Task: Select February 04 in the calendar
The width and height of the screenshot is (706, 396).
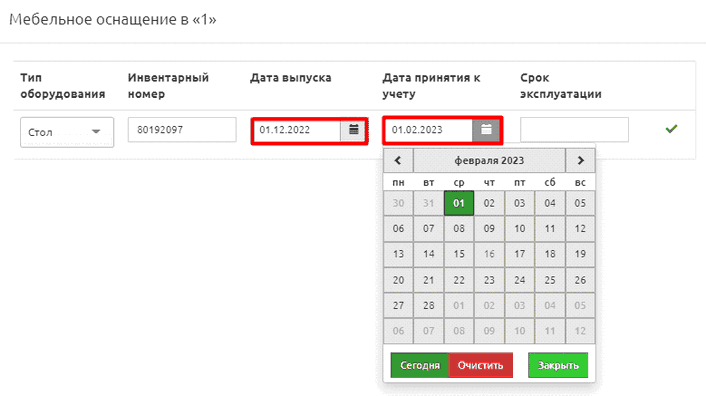Action: point(550,203)
